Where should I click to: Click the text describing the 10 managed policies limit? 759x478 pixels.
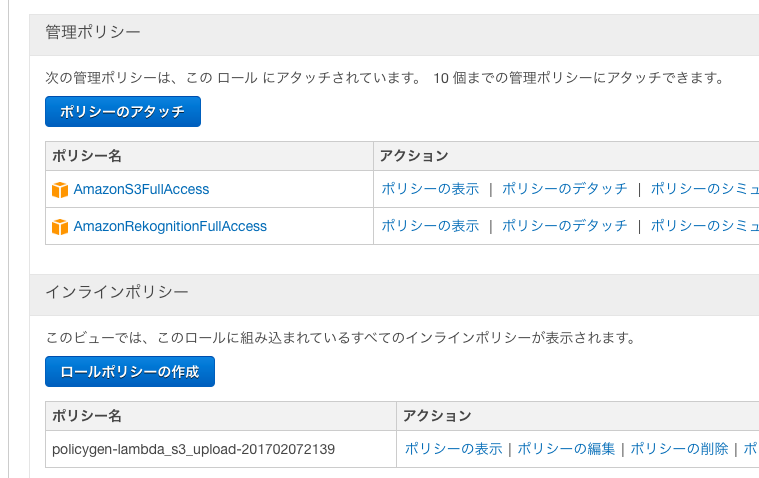pyautogui.click(x=580, y=77)
